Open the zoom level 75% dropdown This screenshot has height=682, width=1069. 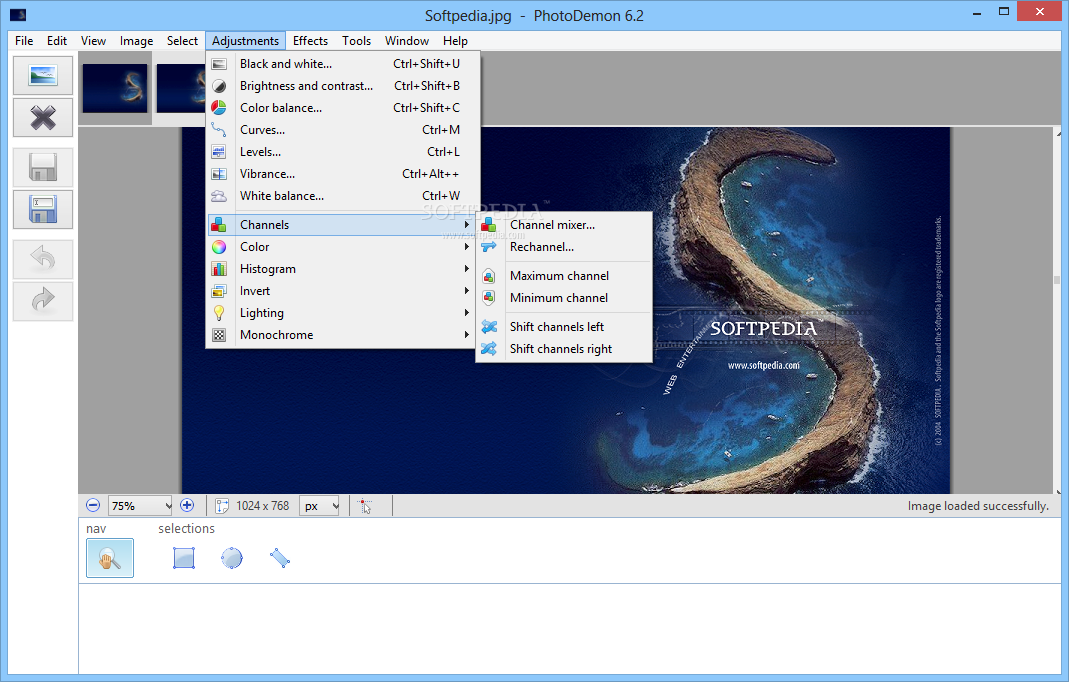pos(140,506)
